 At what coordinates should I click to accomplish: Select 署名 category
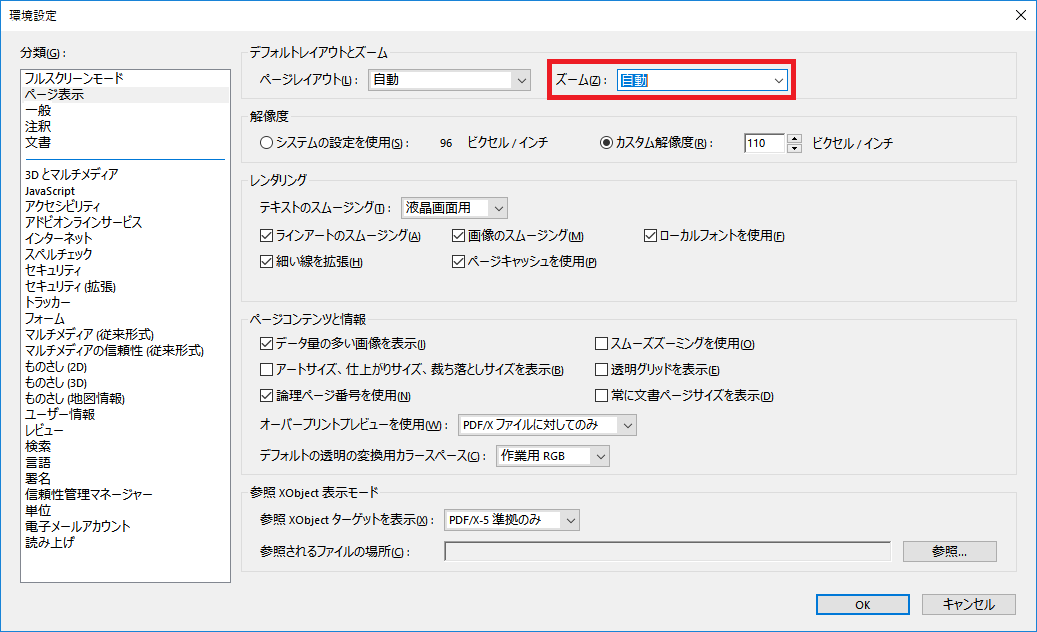(38, 478)
